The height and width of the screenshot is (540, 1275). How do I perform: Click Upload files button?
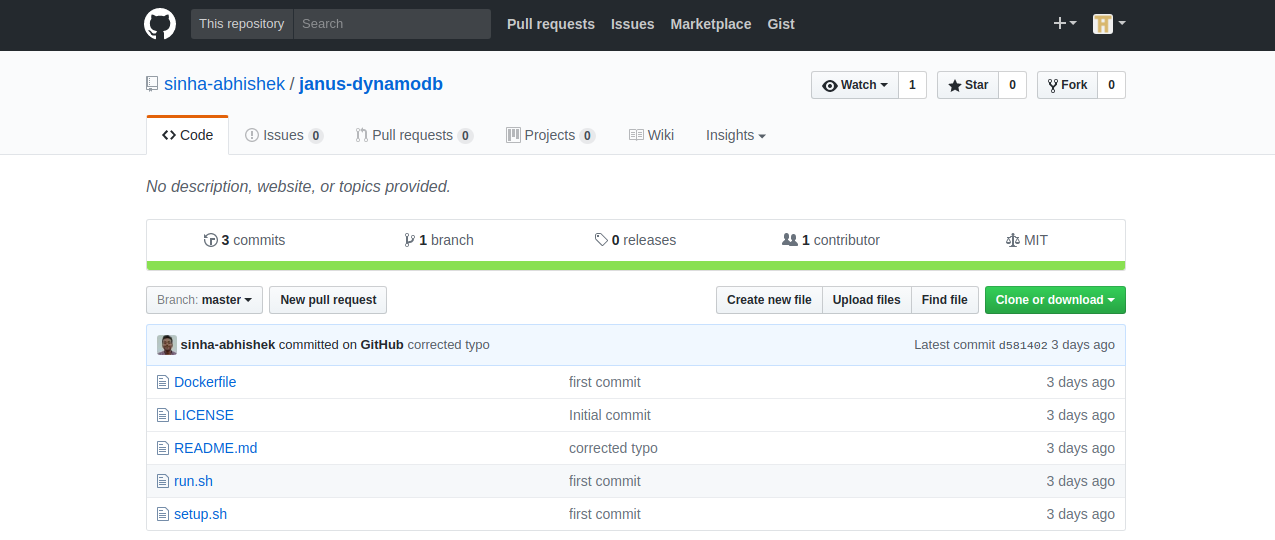click(866, 300)
